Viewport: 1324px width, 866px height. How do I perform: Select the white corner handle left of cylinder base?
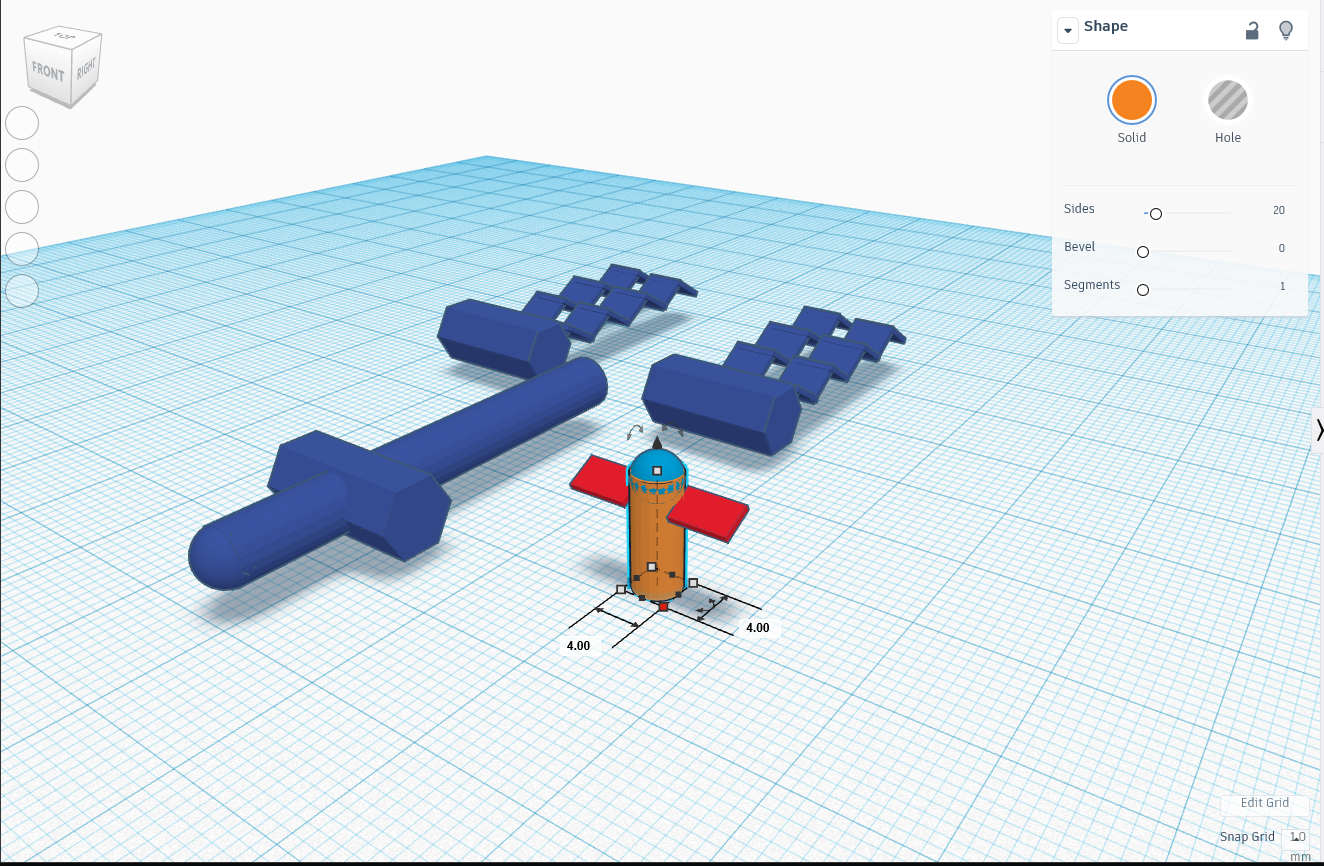coord(621,590)
